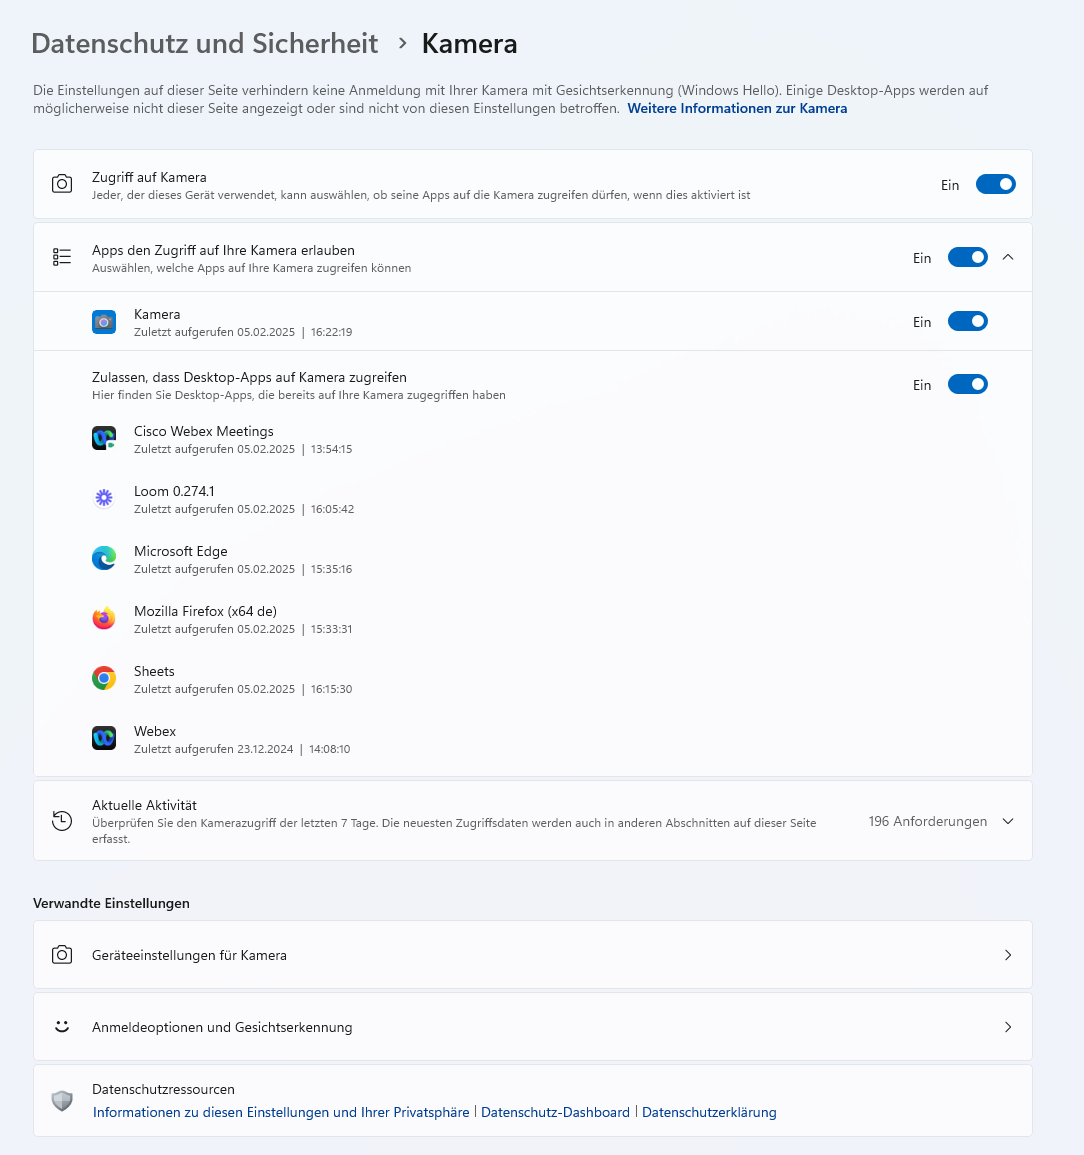Screen dimensions: 1084x1155
Task: Open the Datenschutz-Dashboard link
Action: (555, 1112)
